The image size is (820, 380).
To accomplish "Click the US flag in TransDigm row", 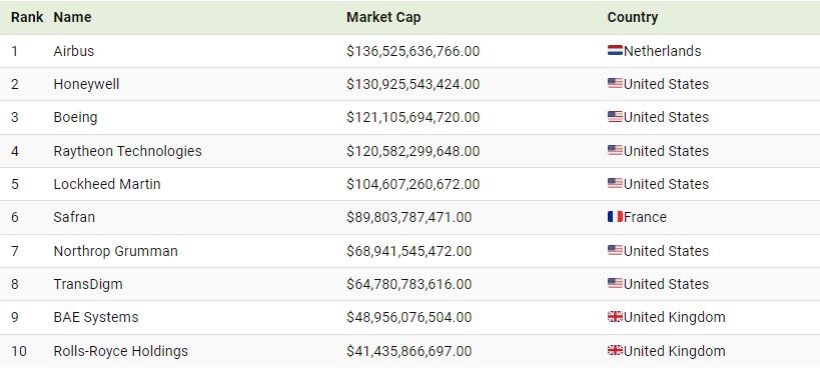I will point(615,284).
